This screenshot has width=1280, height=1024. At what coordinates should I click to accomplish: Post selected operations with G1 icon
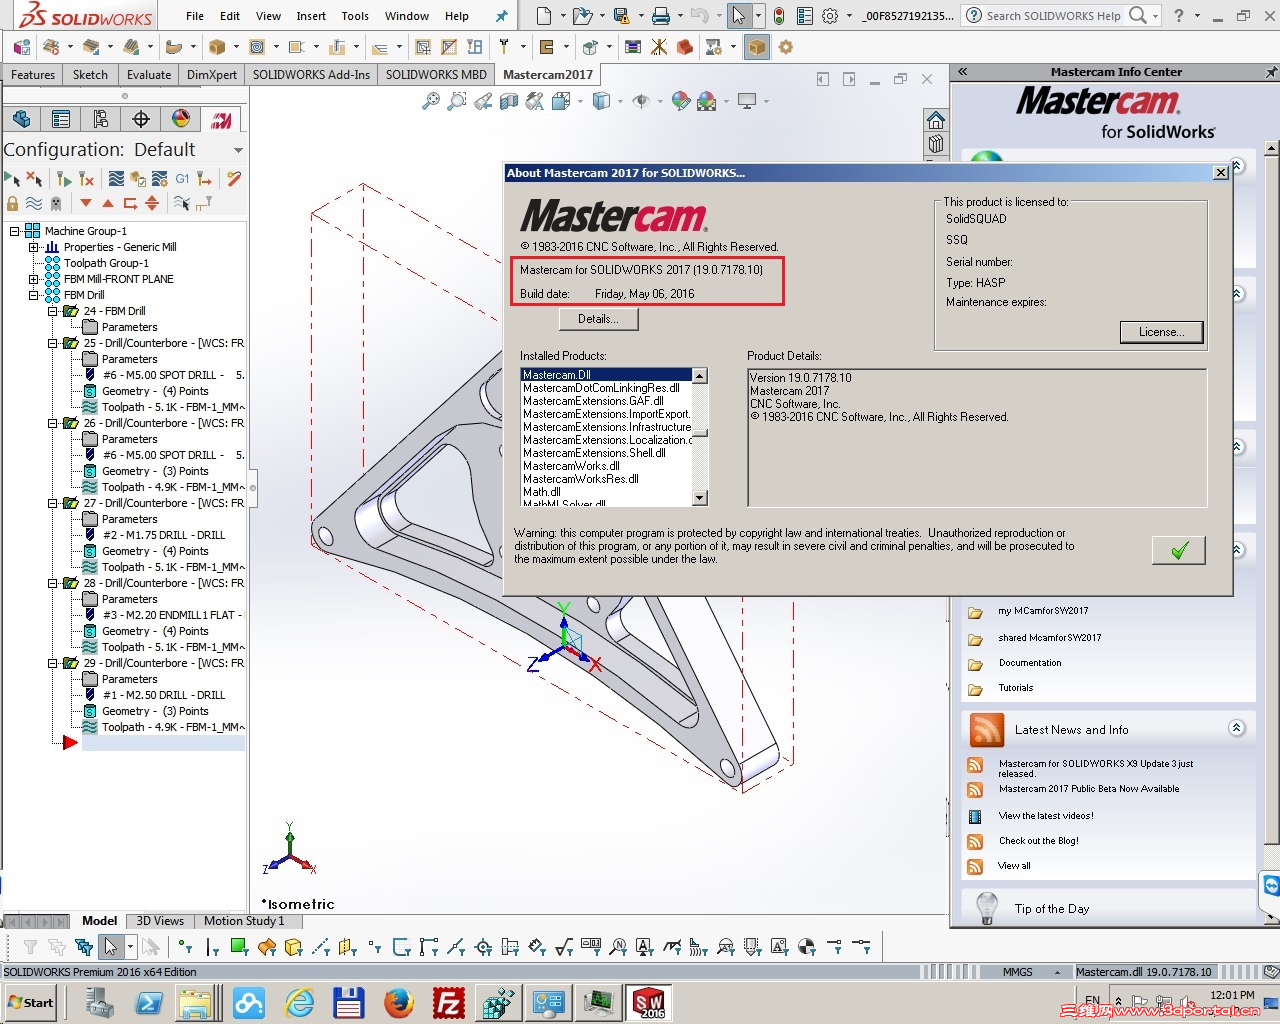[182, 179]
